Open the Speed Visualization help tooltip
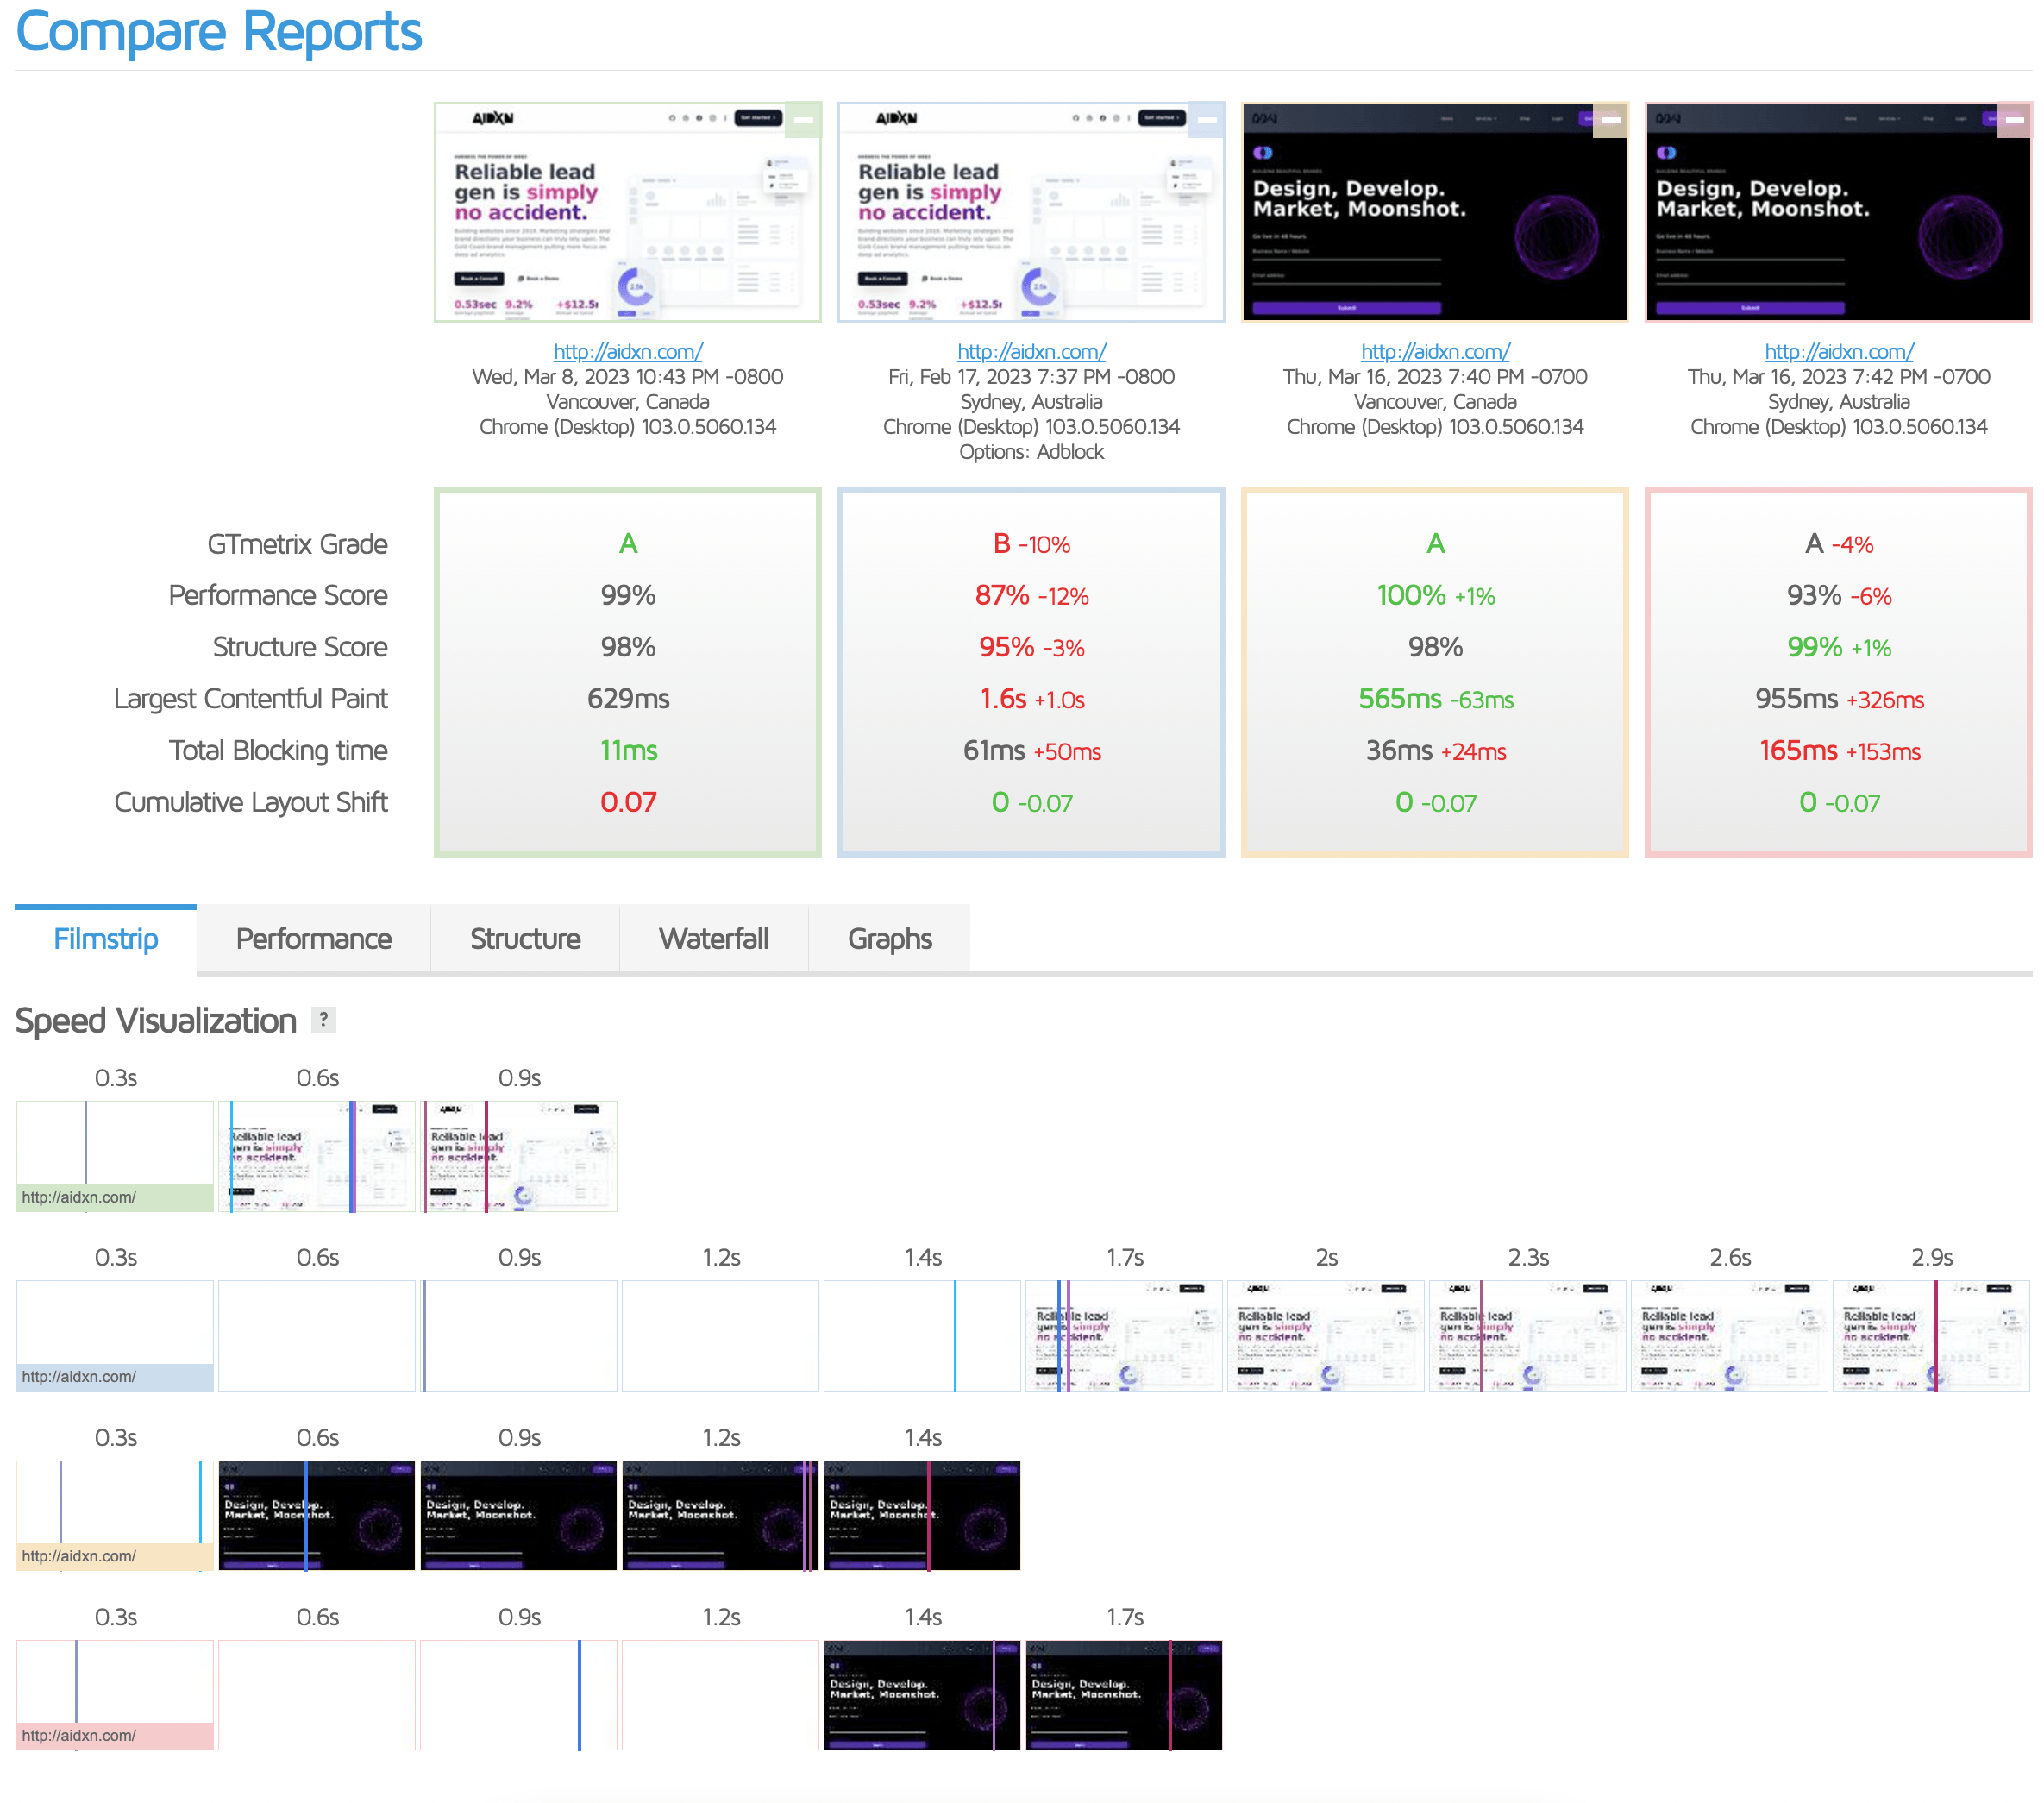 [324, 1021]
